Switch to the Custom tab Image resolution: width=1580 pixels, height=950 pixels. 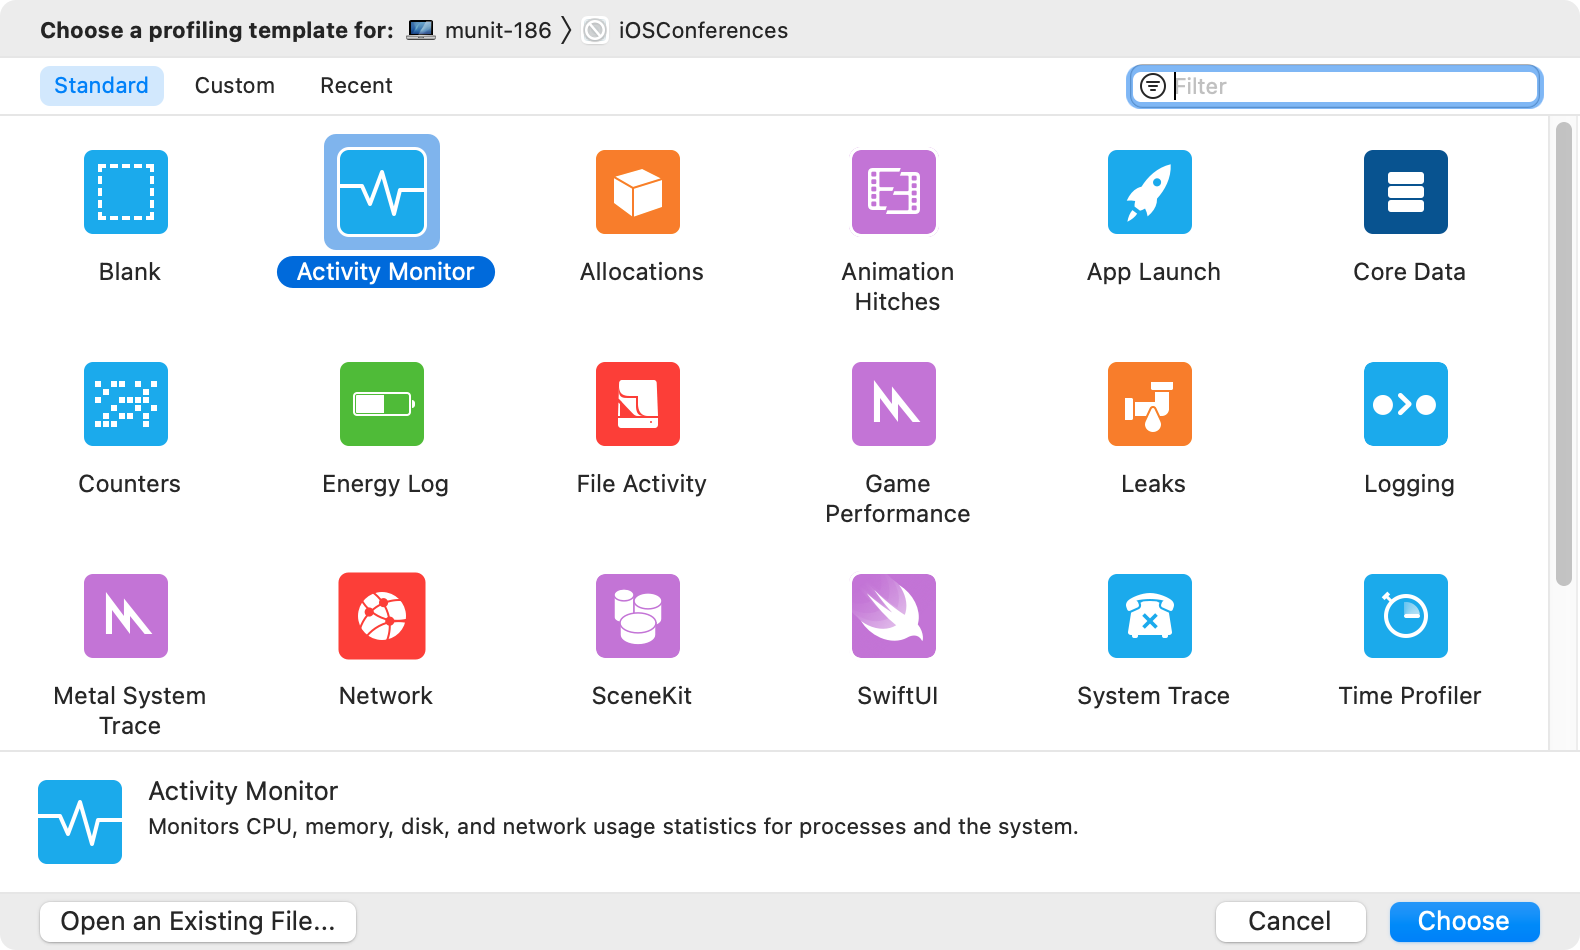235,86
